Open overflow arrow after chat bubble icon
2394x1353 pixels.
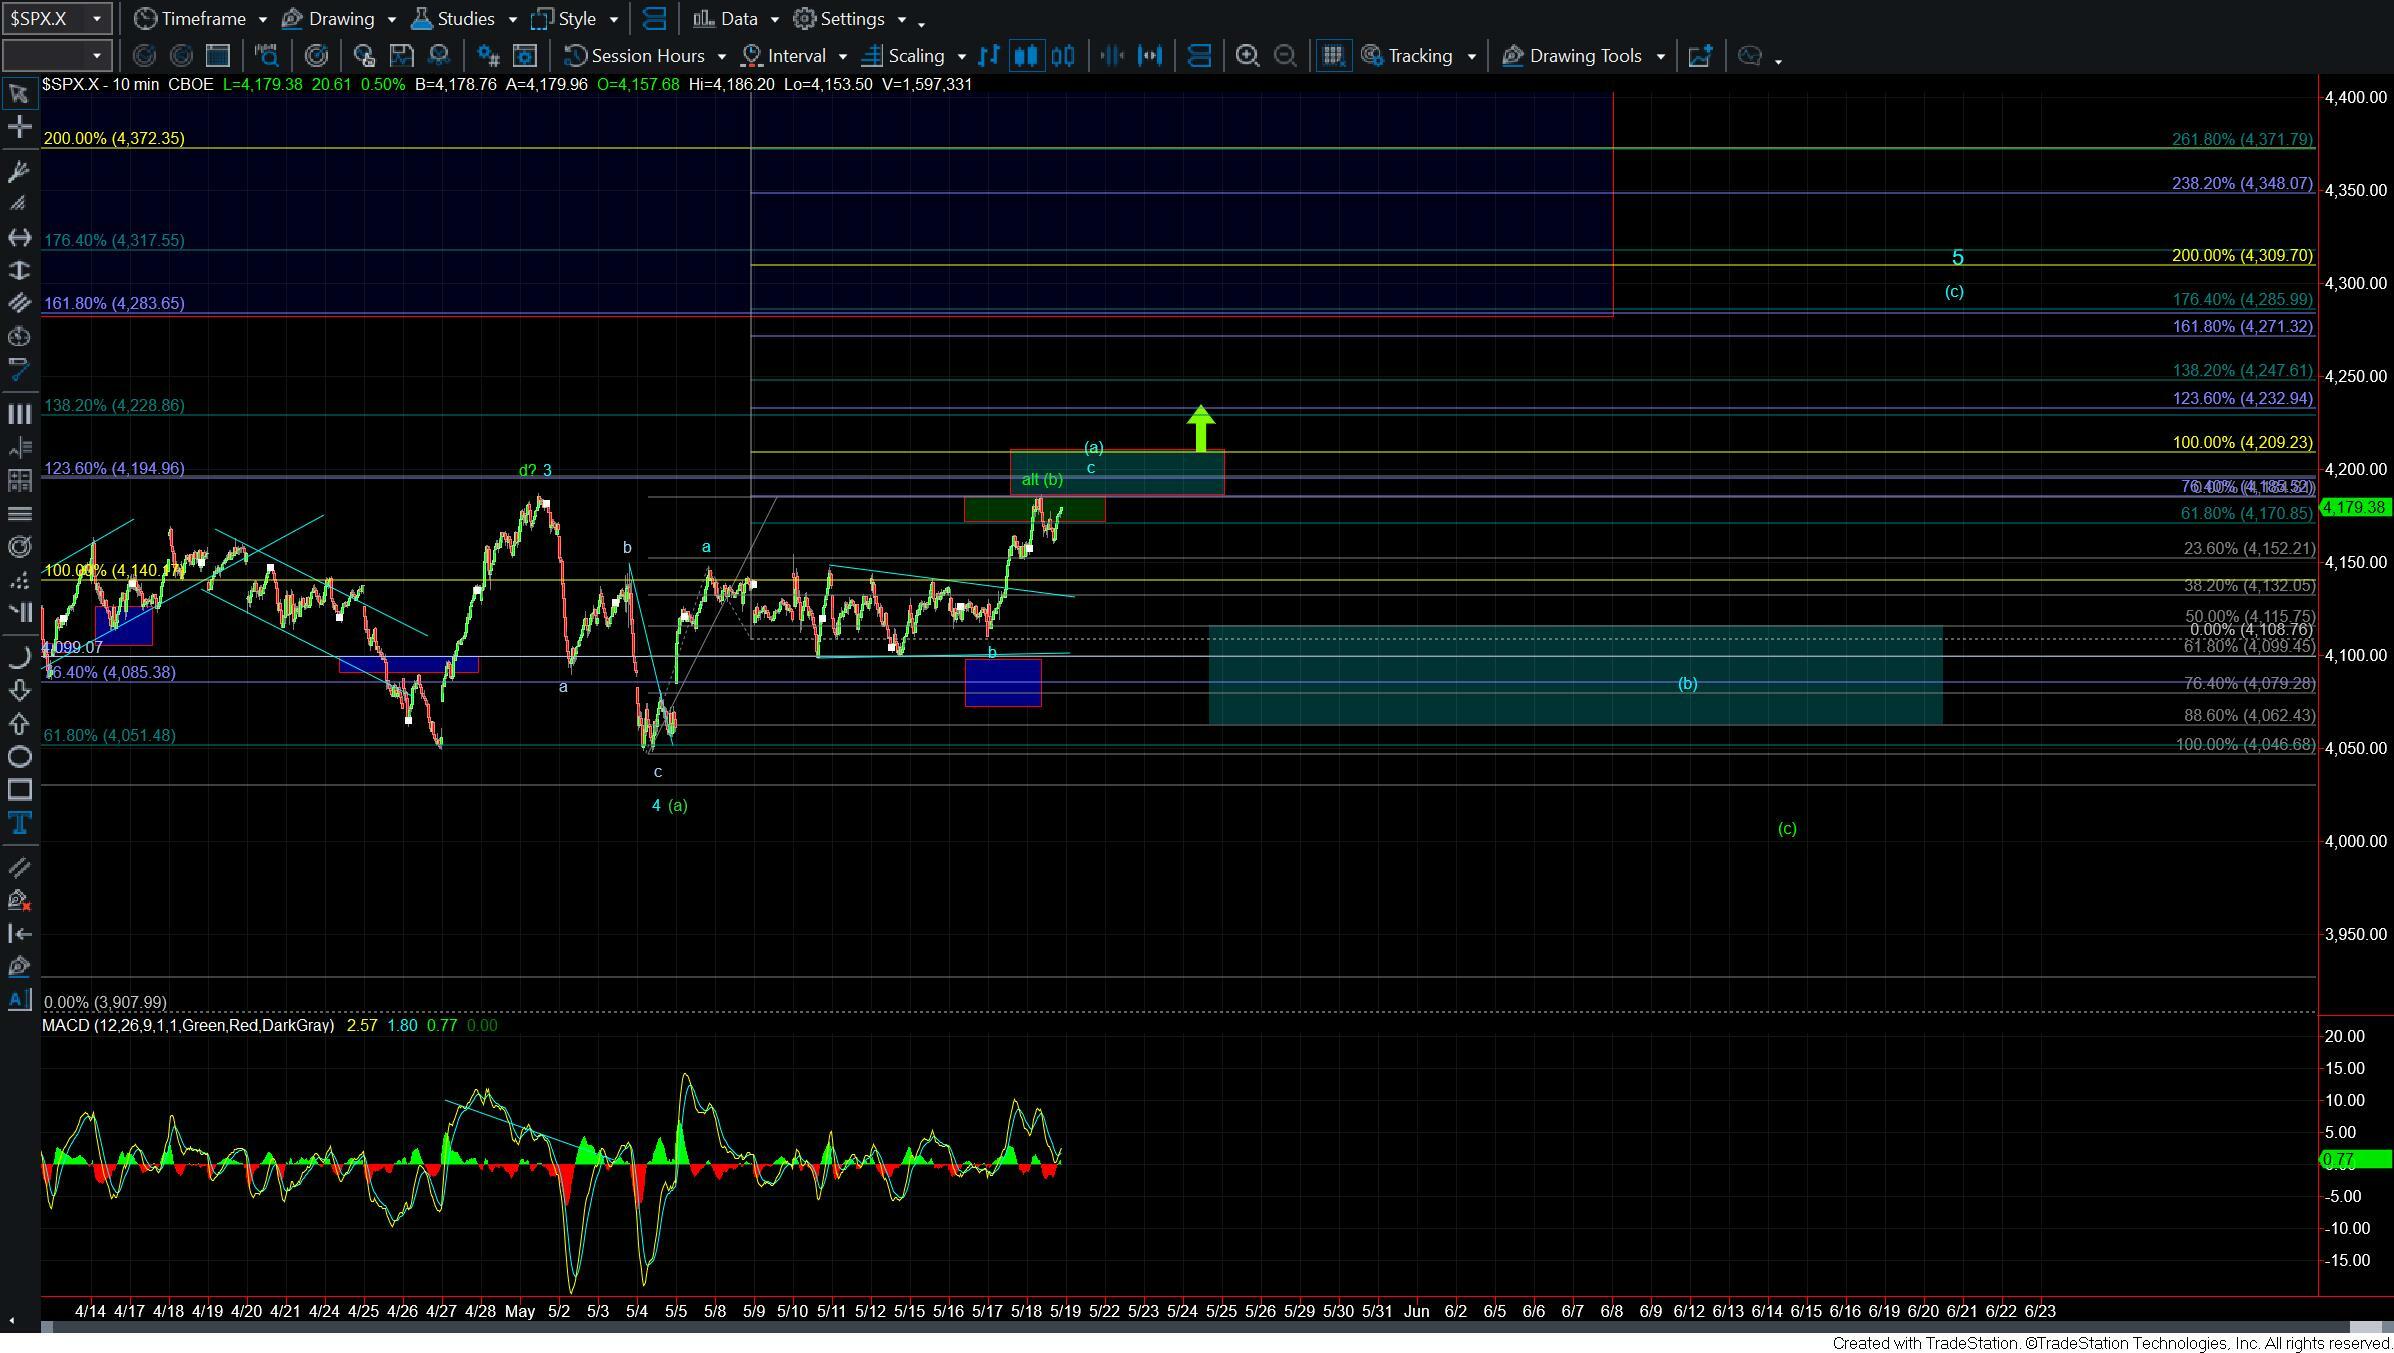1778,61
